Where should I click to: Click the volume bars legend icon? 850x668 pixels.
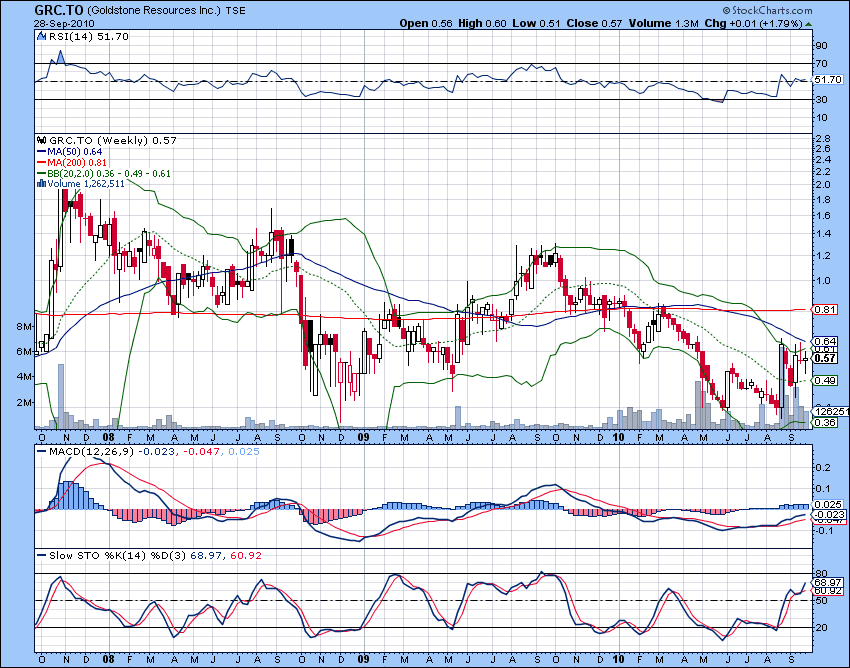pyautogui.click(x=41, y=184)
